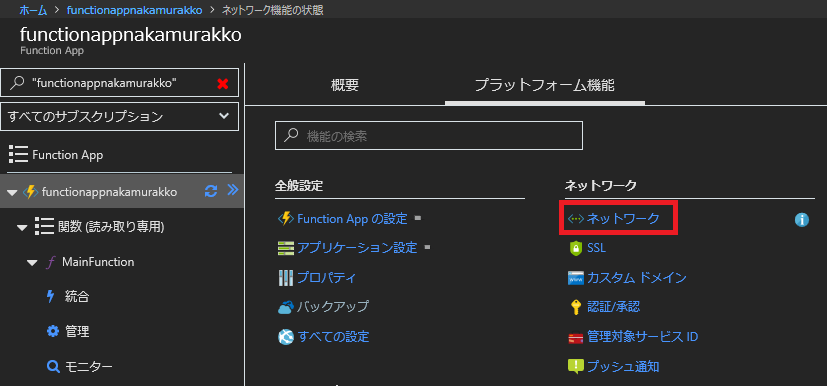
Task: Click the 管理対象サービス ID card icon
Action: tap(575, 337)
